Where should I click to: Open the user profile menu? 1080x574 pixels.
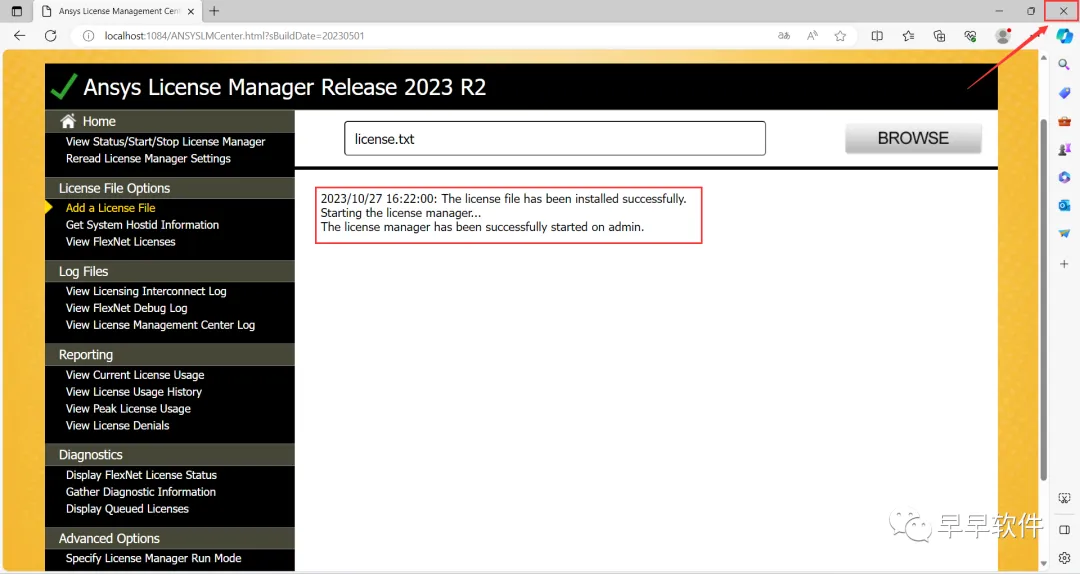coord(1003,36)
